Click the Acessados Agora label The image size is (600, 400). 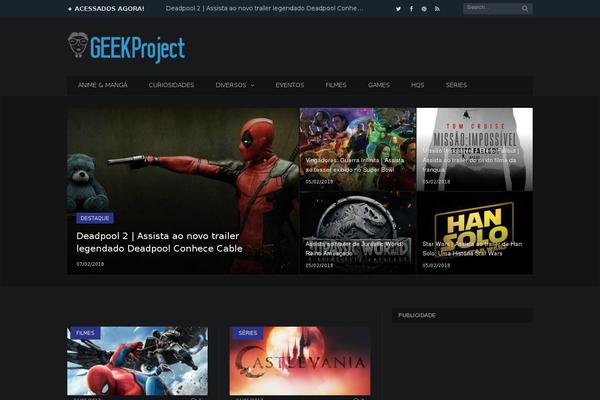pyautogui.click(x=106, y=8)
